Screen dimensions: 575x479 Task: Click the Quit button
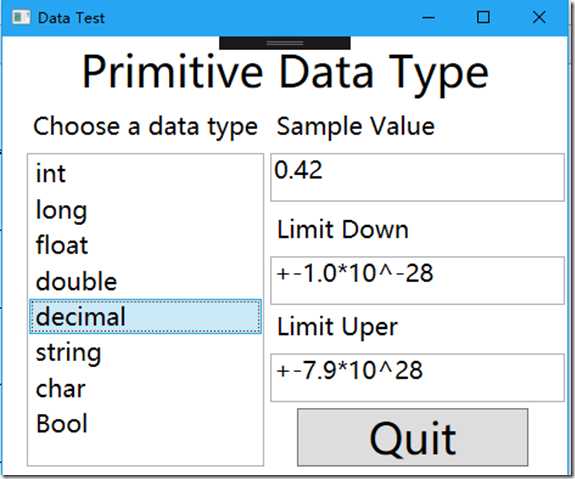tap(413, 437)
